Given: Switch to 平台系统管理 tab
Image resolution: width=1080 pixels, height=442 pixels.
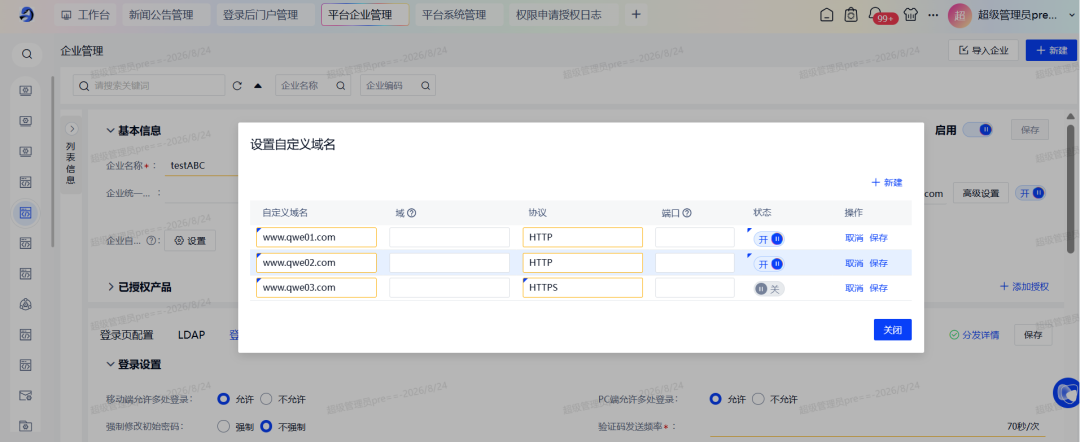Looking at the screenshot, I should (454, 14).
